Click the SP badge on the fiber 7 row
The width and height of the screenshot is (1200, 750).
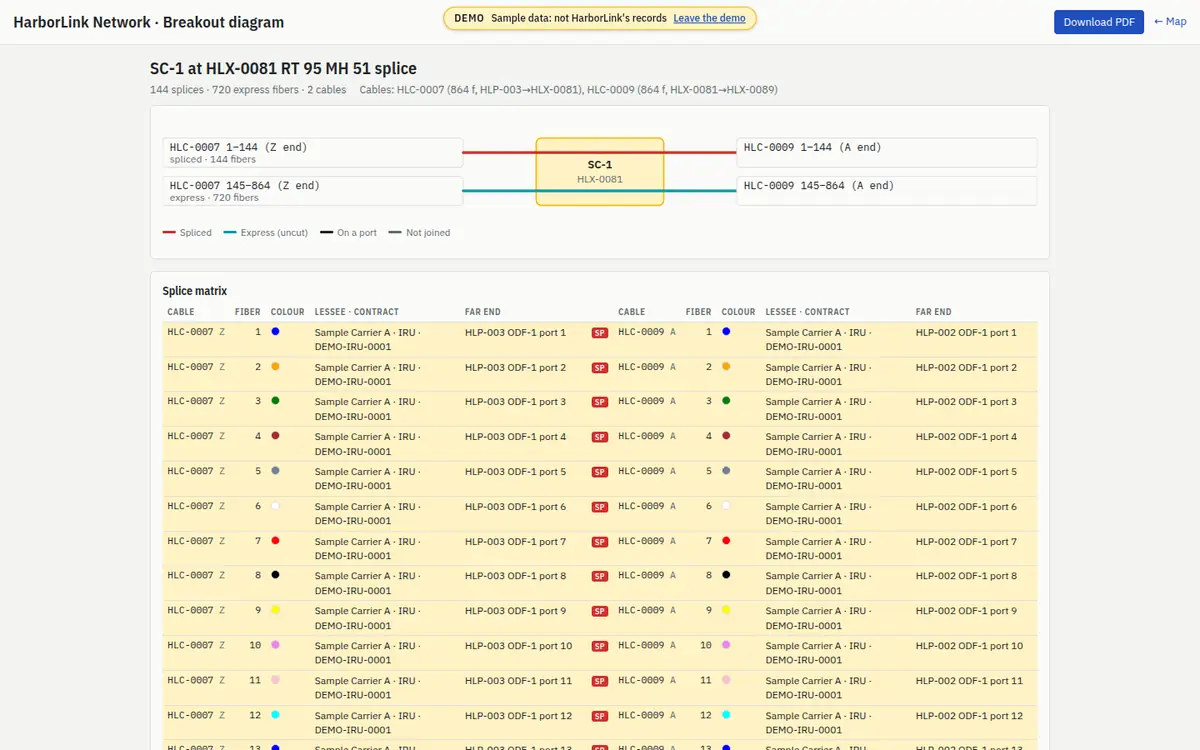tap(600, 542)
